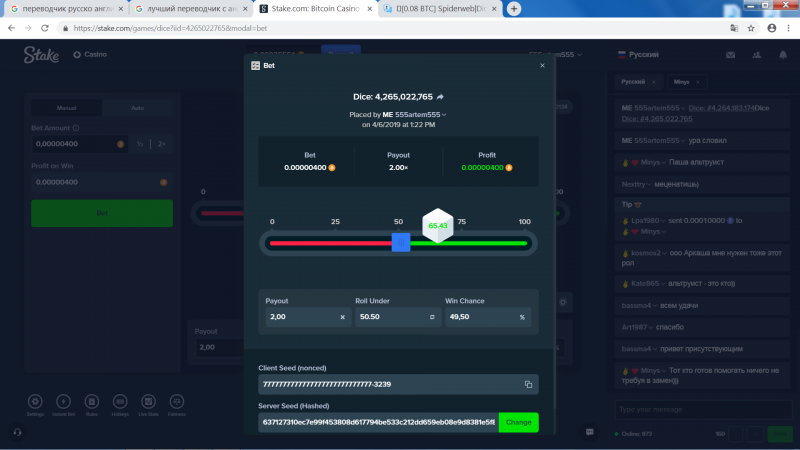Double the bet amount with 2× button
The image size is (800, 450).
coord(161,144)
